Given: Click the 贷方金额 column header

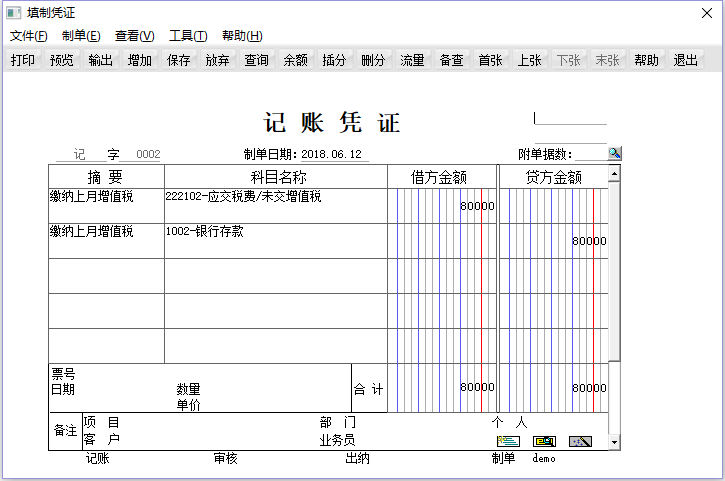Looking at the screenshot, I should (554, 177).
